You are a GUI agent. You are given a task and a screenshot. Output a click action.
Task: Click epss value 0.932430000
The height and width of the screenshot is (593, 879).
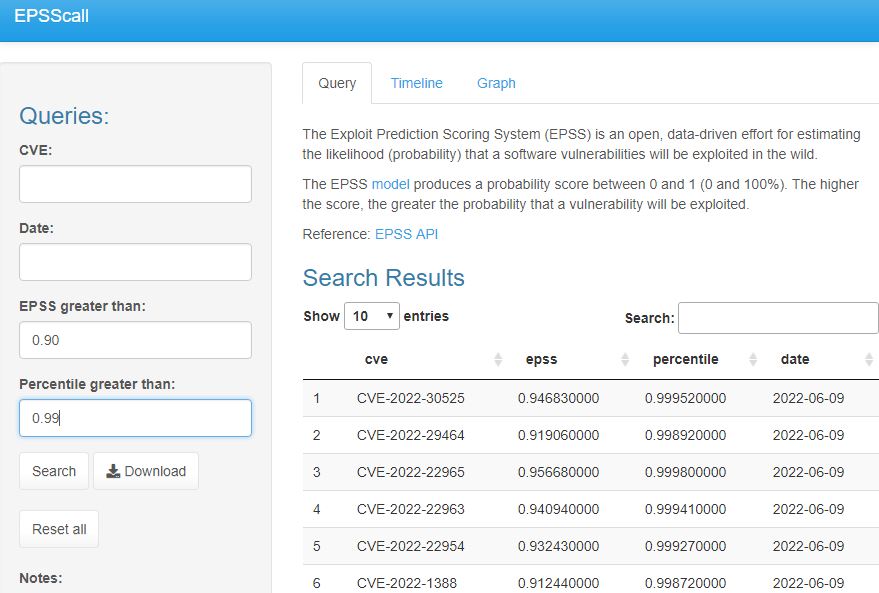558,546
